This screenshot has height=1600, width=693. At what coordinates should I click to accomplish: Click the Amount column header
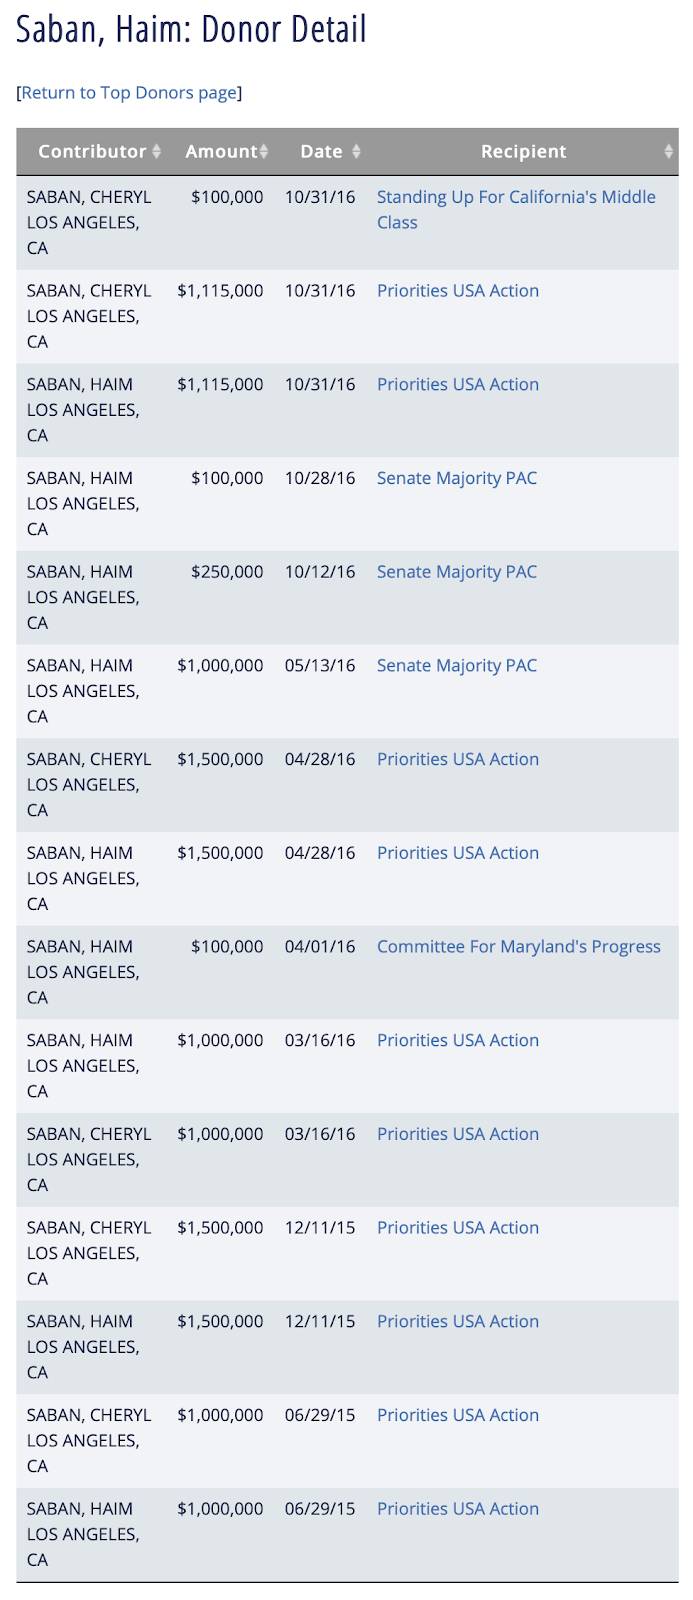[x=221, y=151]
